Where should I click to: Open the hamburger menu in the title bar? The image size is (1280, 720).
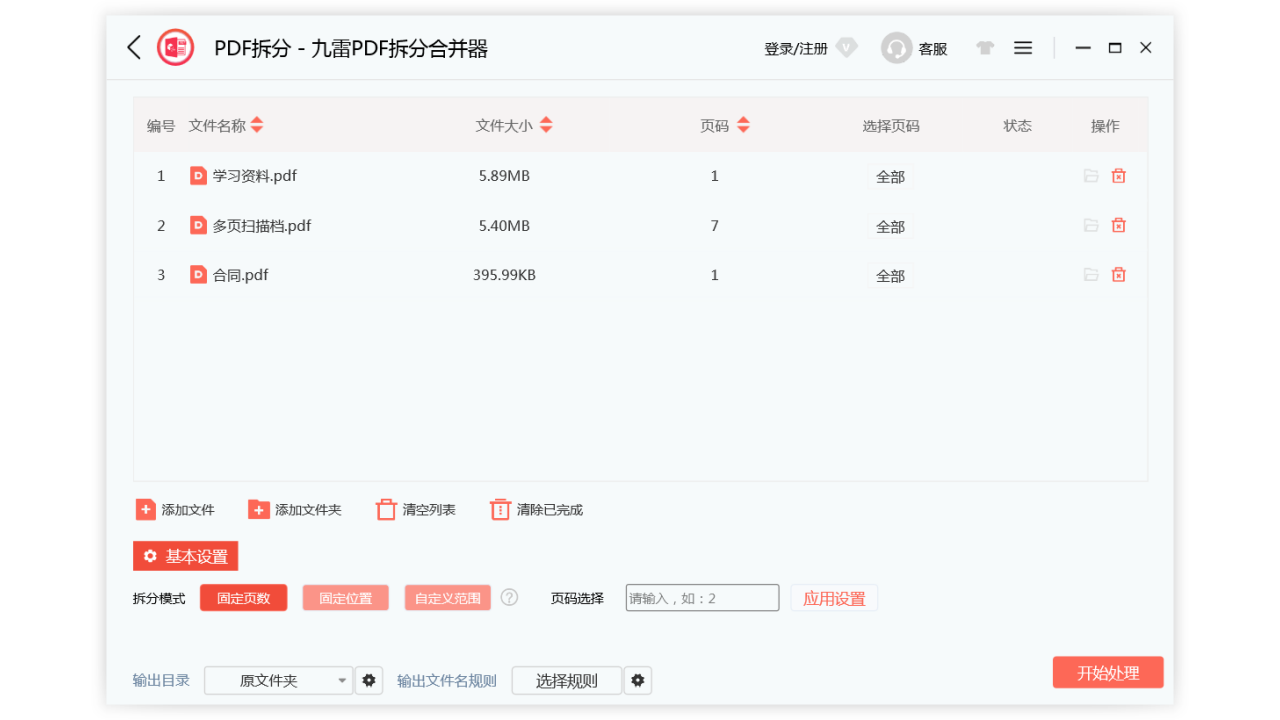coord(1022,47)
